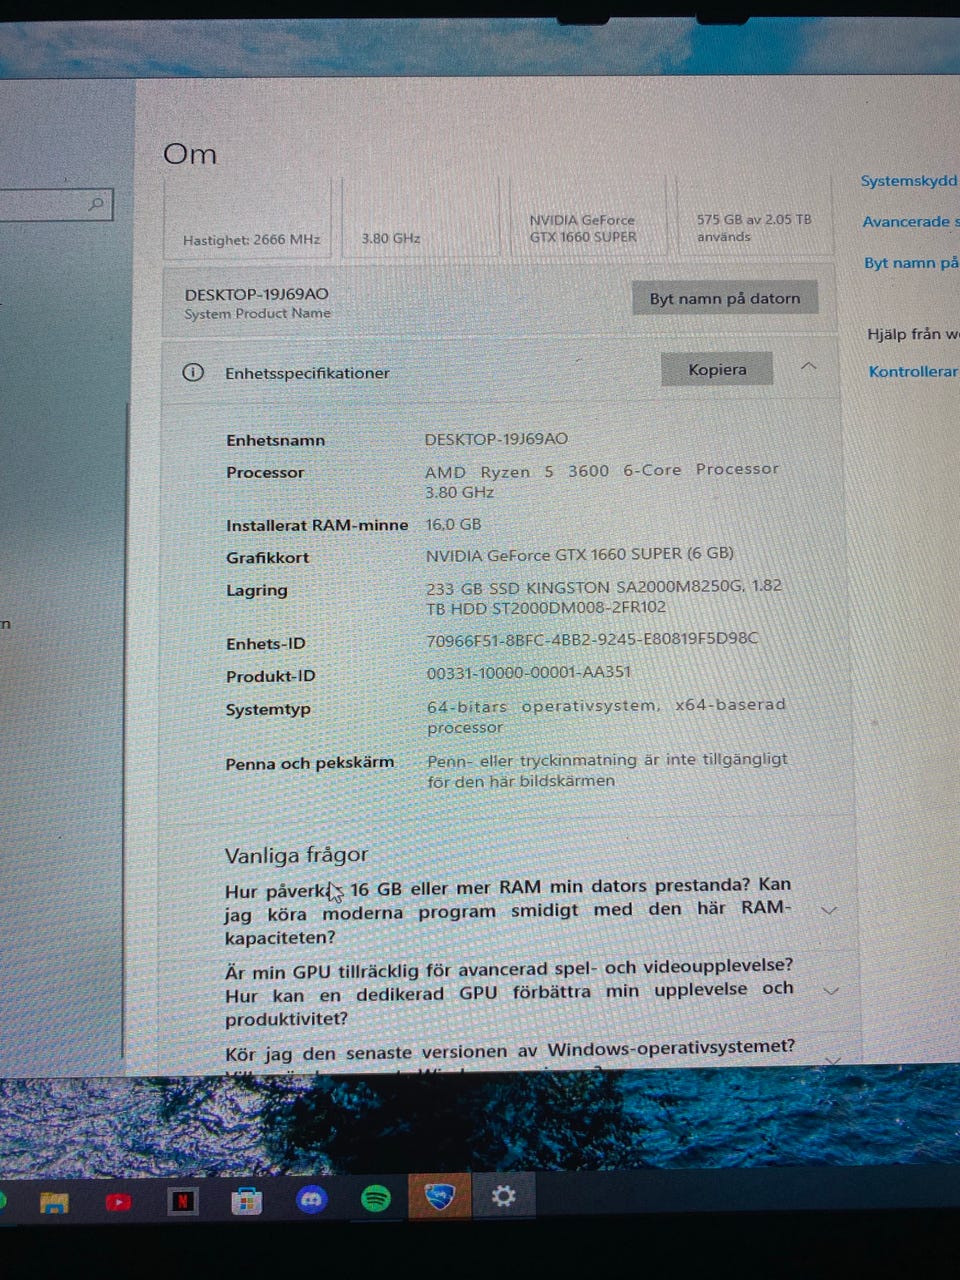960x1280 pixels.
Task: Click the Installerat RAM-minne label
Action: pyautogui.click(x=317, y=525)
